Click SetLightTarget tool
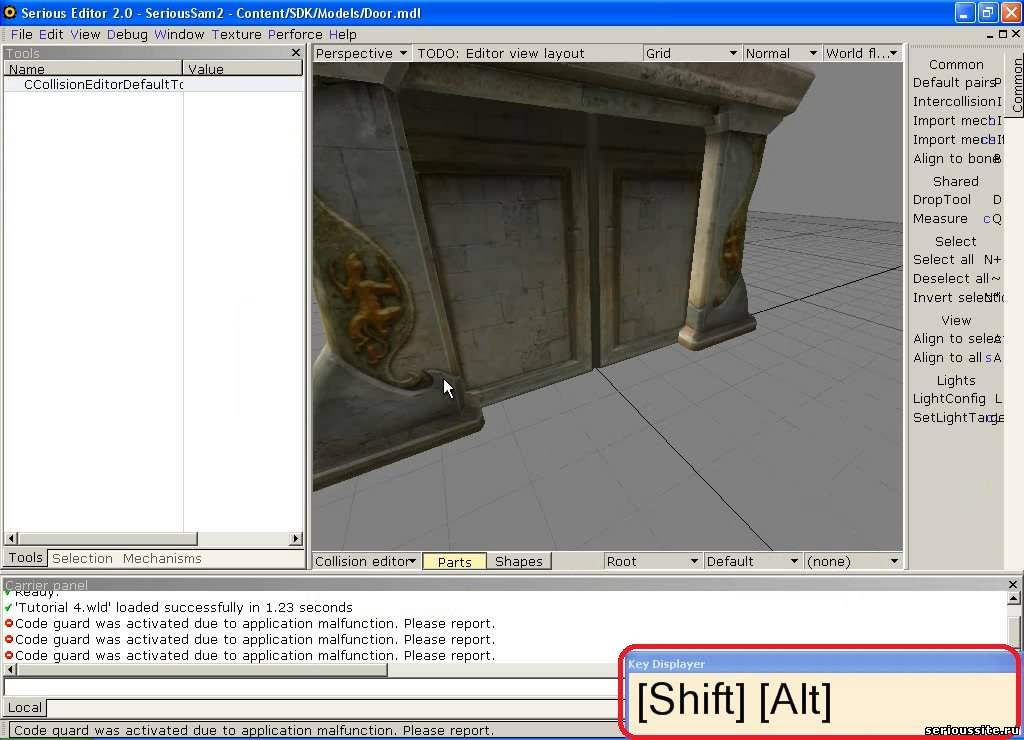 (957, 418)
